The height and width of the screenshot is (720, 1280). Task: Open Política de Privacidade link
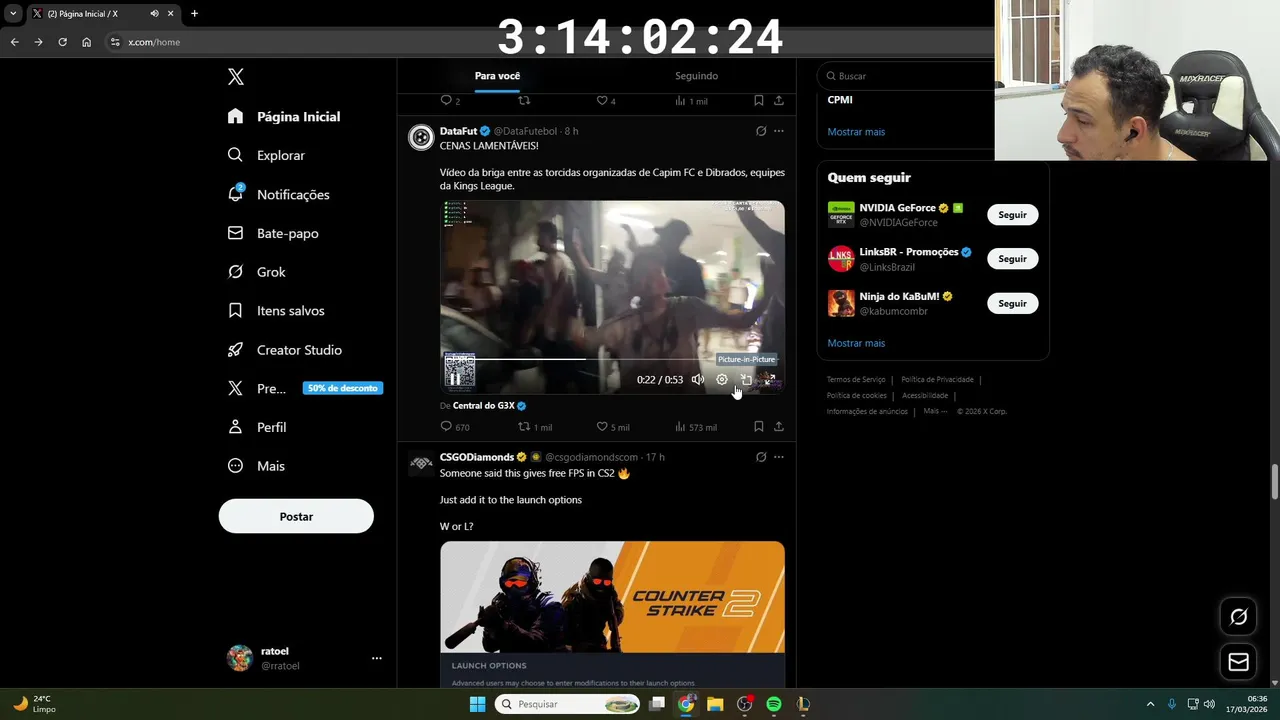(x=937, y=380)
